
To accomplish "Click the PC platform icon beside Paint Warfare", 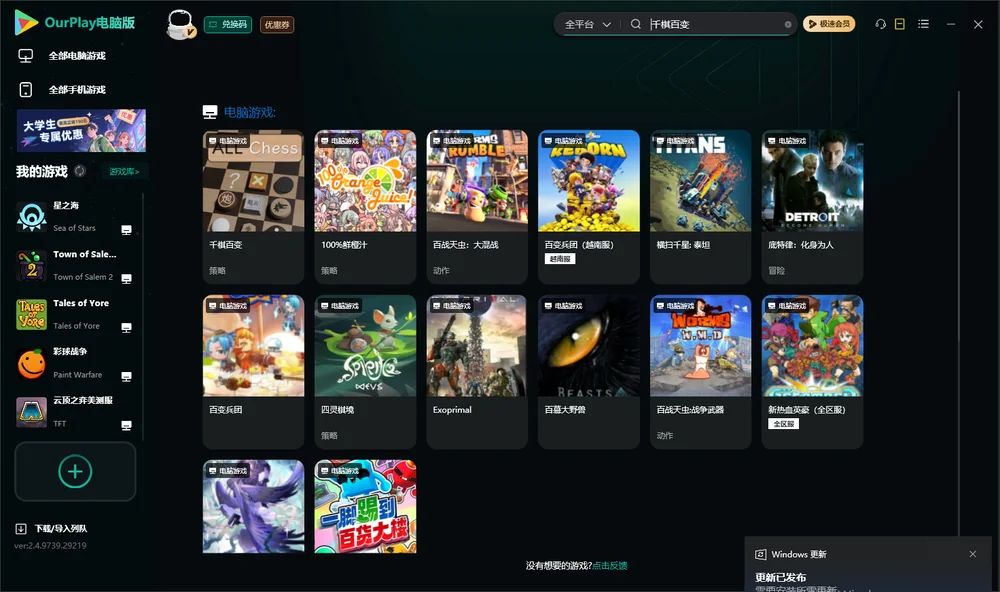I will (126, 376).
